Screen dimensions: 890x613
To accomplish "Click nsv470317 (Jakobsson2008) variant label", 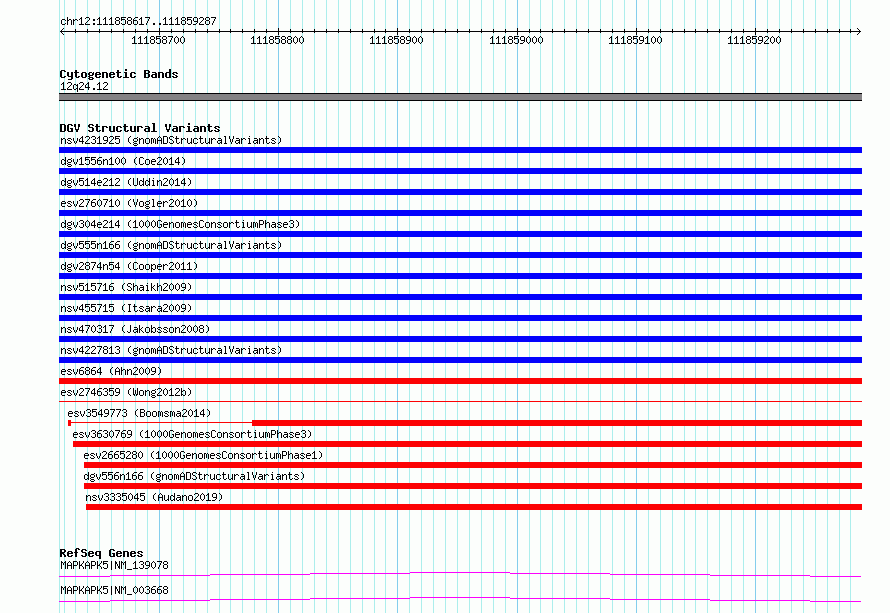I will tap(135, 329).
